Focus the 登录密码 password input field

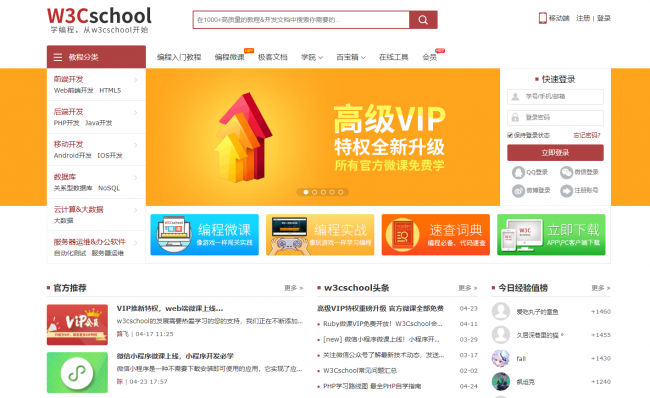pos(555,118)
